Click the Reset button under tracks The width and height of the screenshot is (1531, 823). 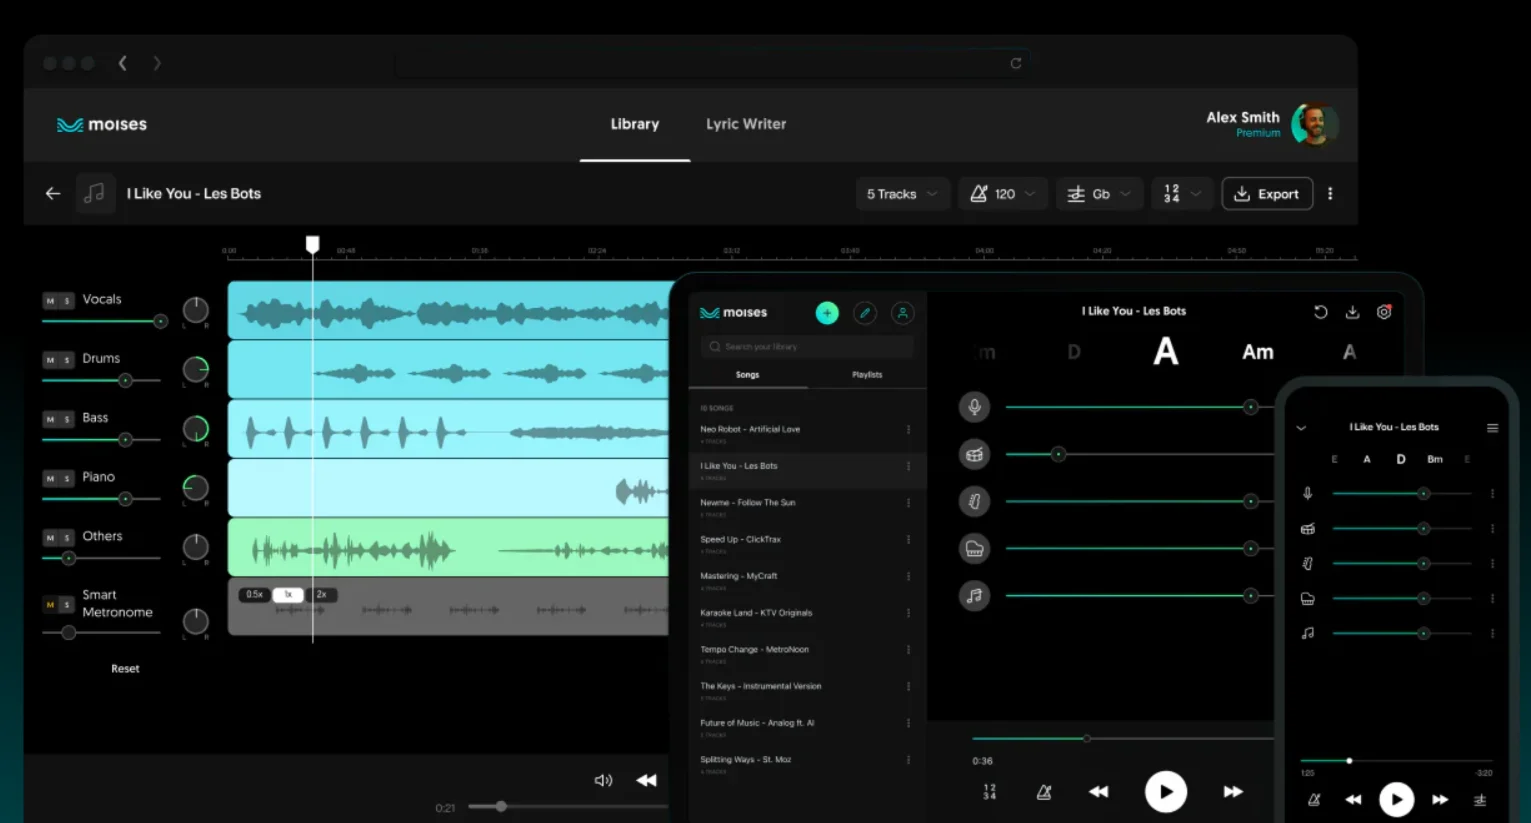click(125, 669)
